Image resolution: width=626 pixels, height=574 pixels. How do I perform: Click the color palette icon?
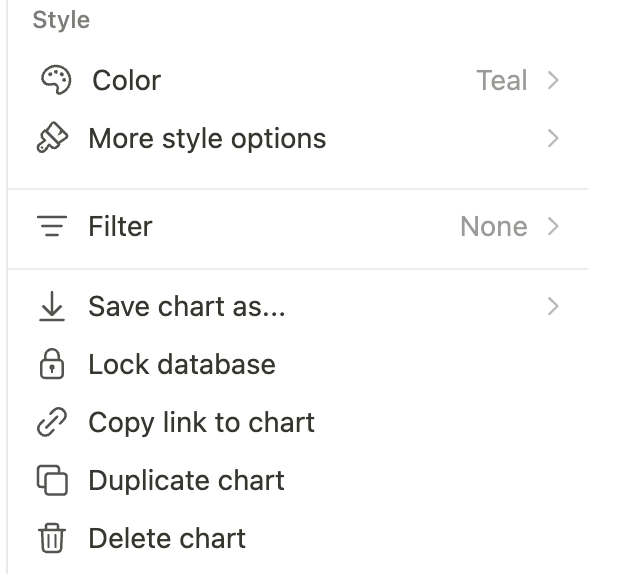tap(55, 81)
